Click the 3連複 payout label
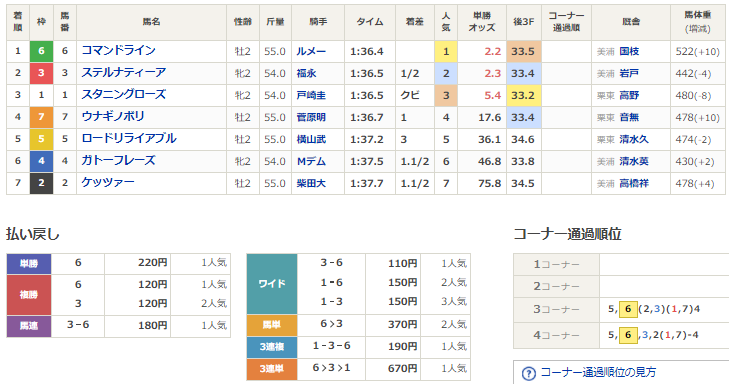 pos(272,347)
